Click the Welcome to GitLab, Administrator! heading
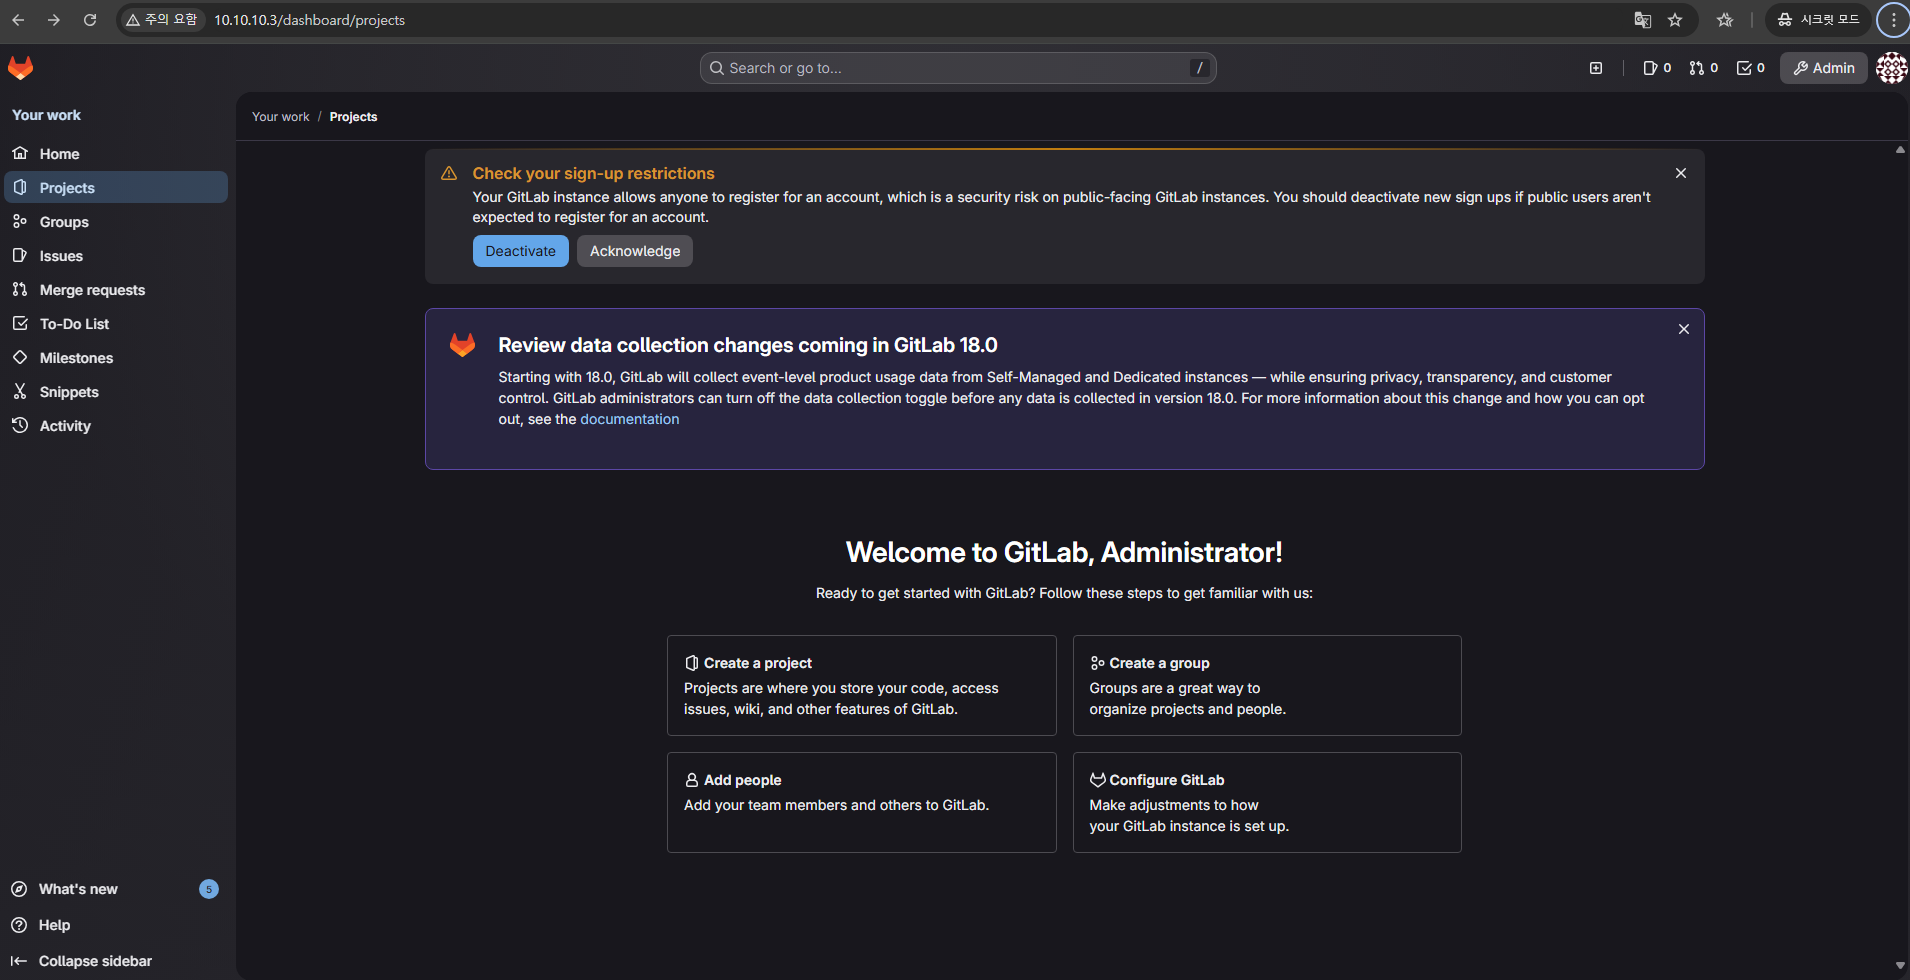The image size is (1910, 980). tap(1064, 552)
